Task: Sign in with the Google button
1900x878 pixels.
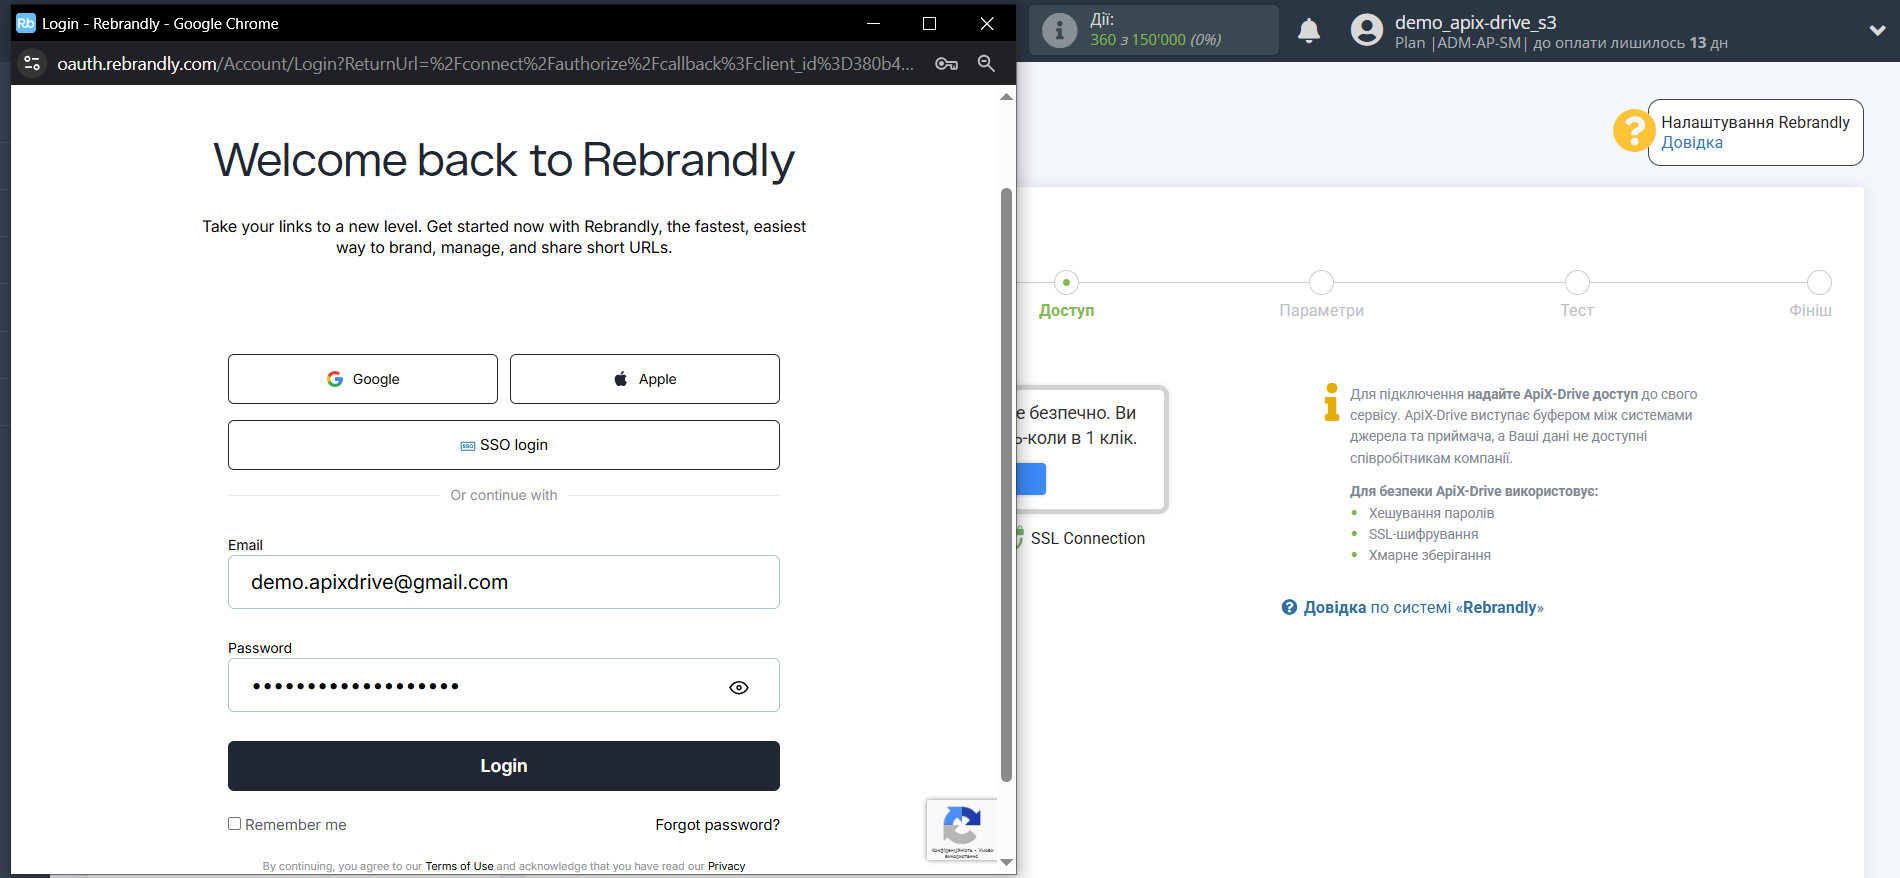Action: click(363, 379)
